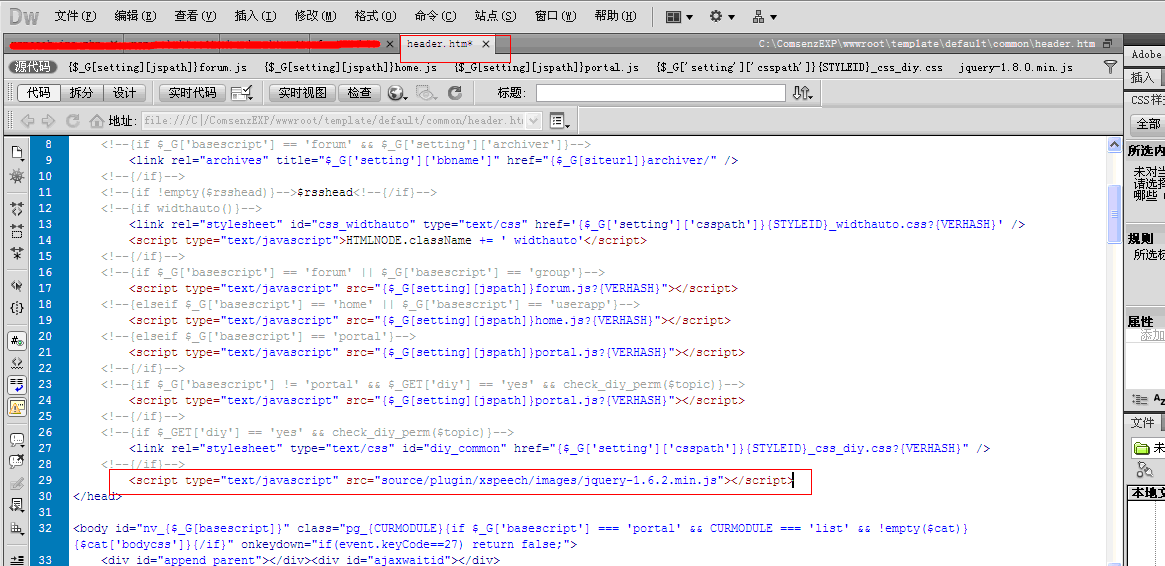Expand the address field dropdown arrow

[535, 120]
